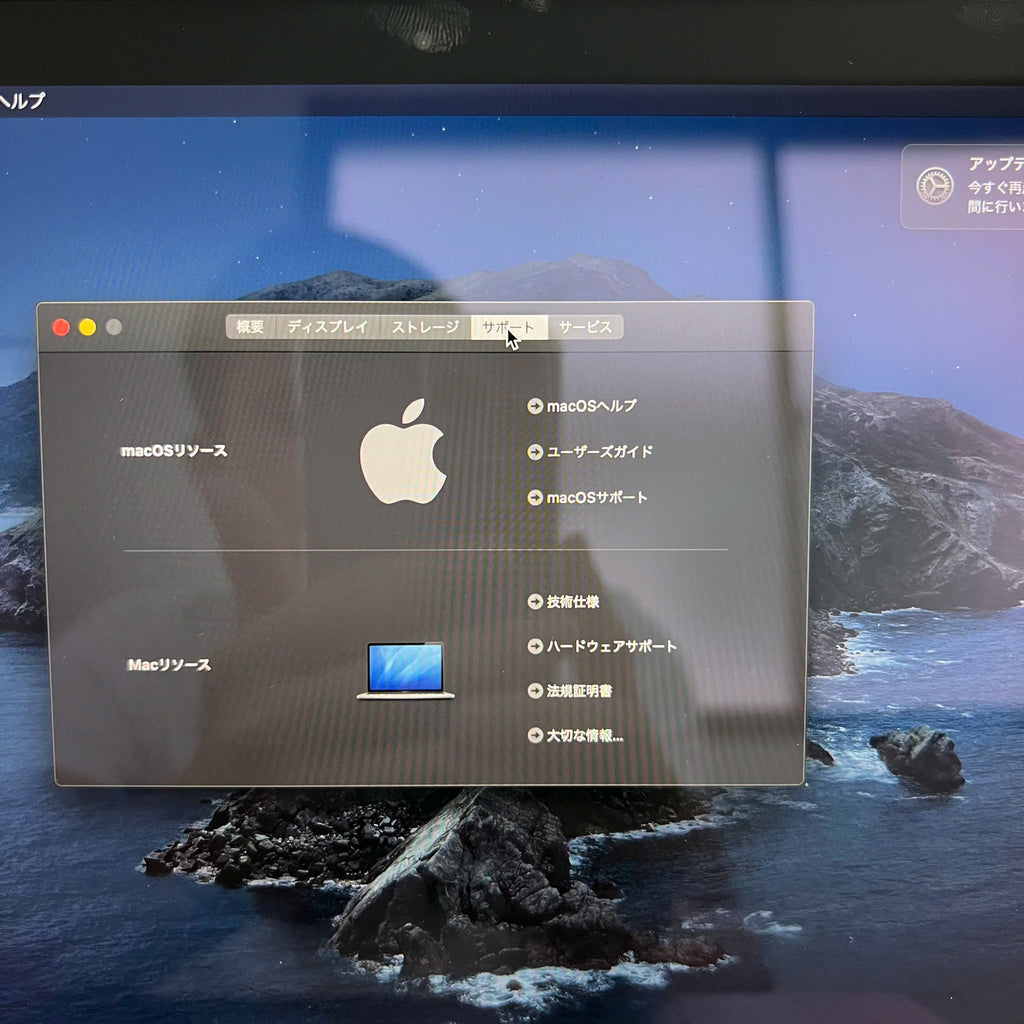Click the macOSリソース label

[174, 451]
